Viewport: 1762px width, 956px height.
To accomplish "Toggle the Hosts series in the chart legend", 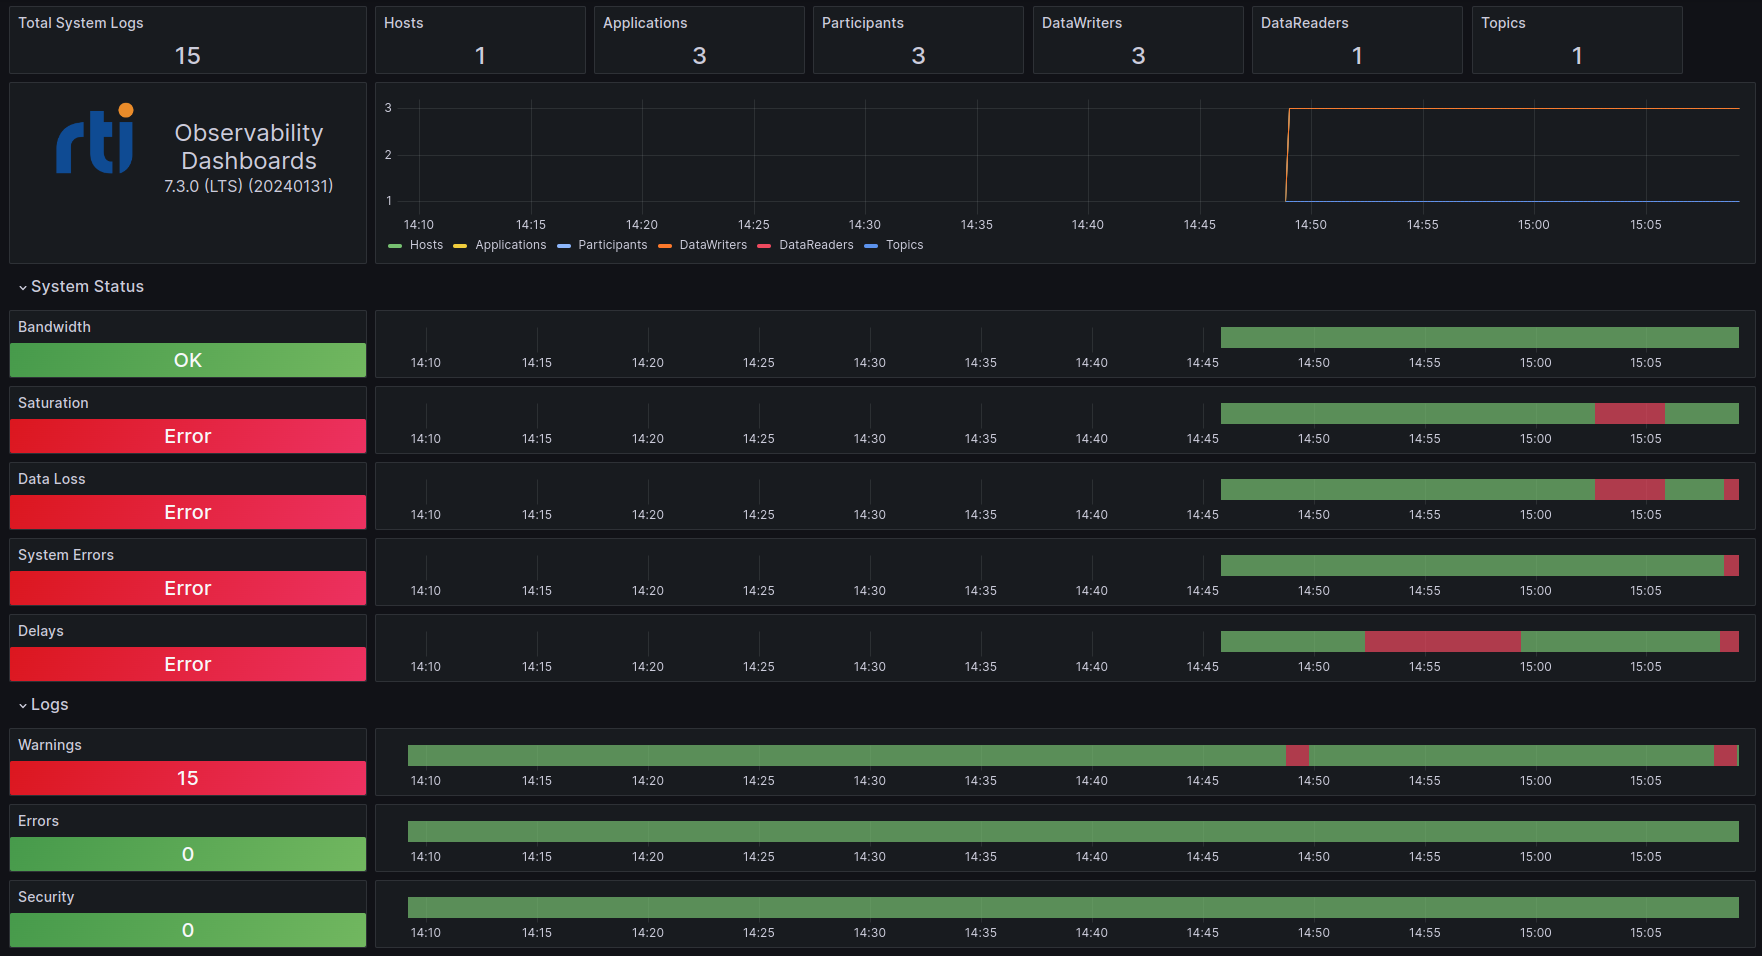I will coord(426,245).
